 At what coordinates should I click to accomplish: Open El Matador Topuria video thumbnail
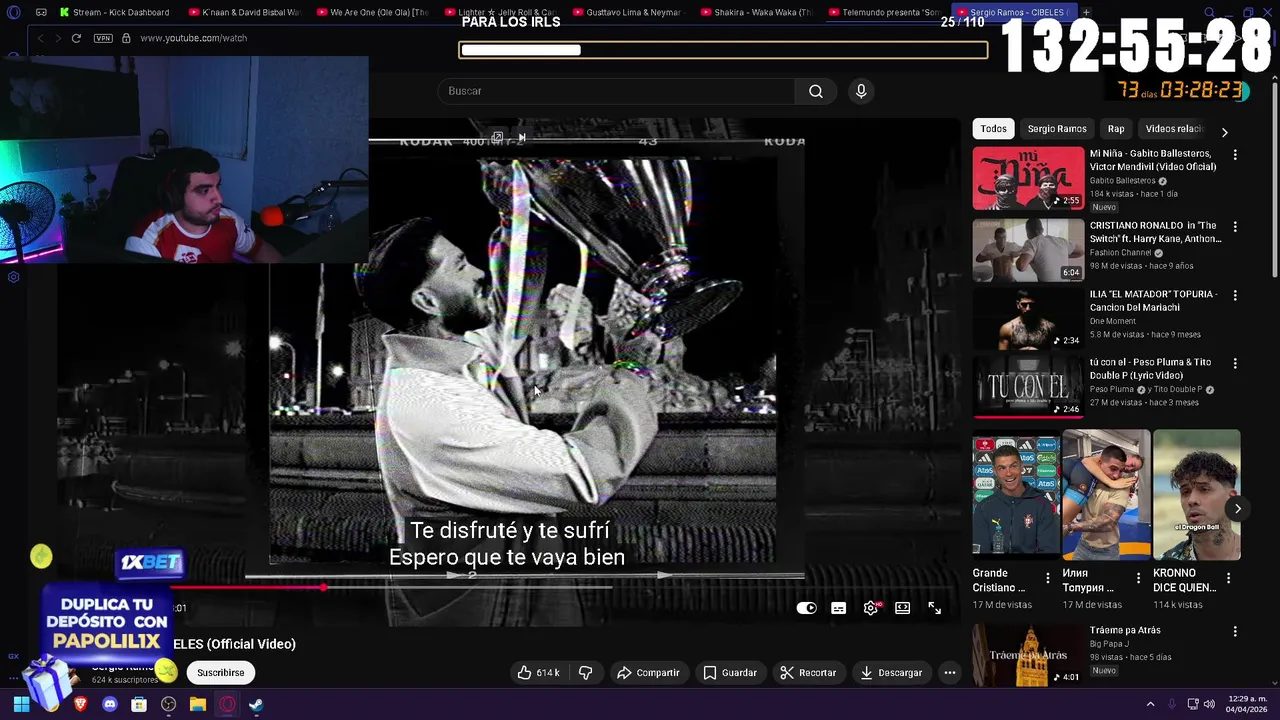click(x=1028, y=318)
